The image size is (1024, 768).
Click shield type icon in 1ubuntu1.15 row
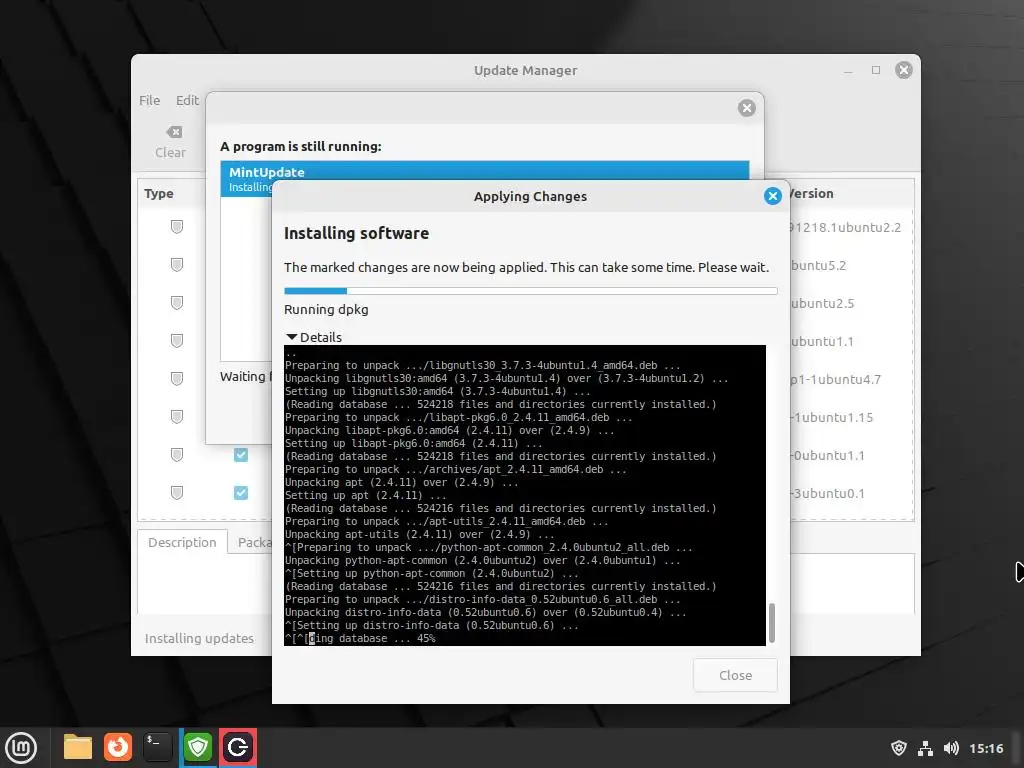[177, 416]
